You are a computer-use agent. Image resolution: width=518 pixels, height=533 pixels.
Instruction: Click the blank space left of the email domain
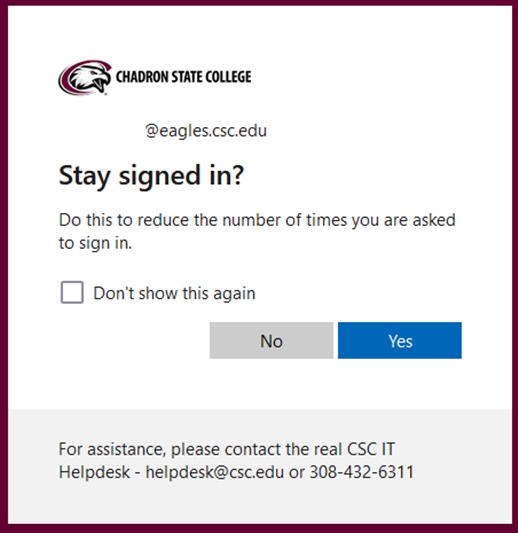click(101, 131)
